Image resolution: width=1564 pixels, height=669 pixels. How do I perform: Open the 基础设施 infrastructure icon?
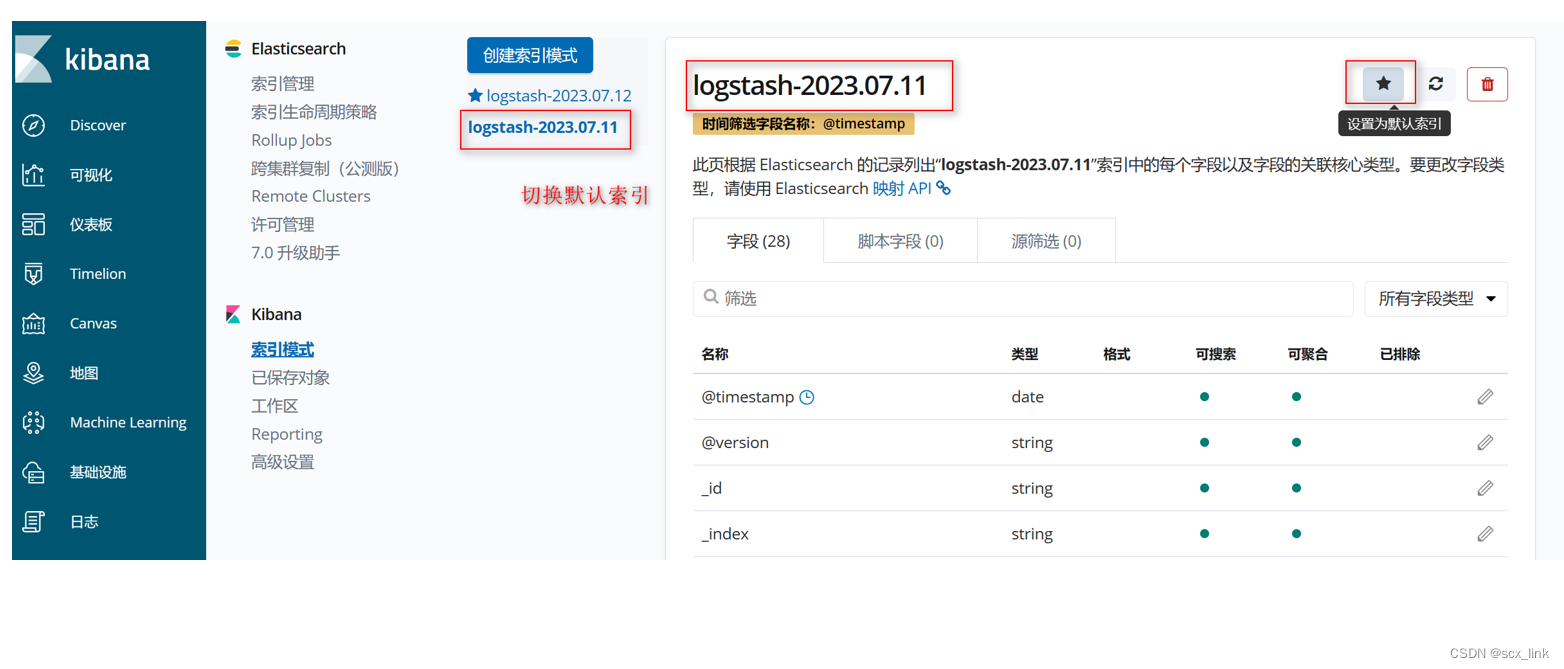coord(34,472)
